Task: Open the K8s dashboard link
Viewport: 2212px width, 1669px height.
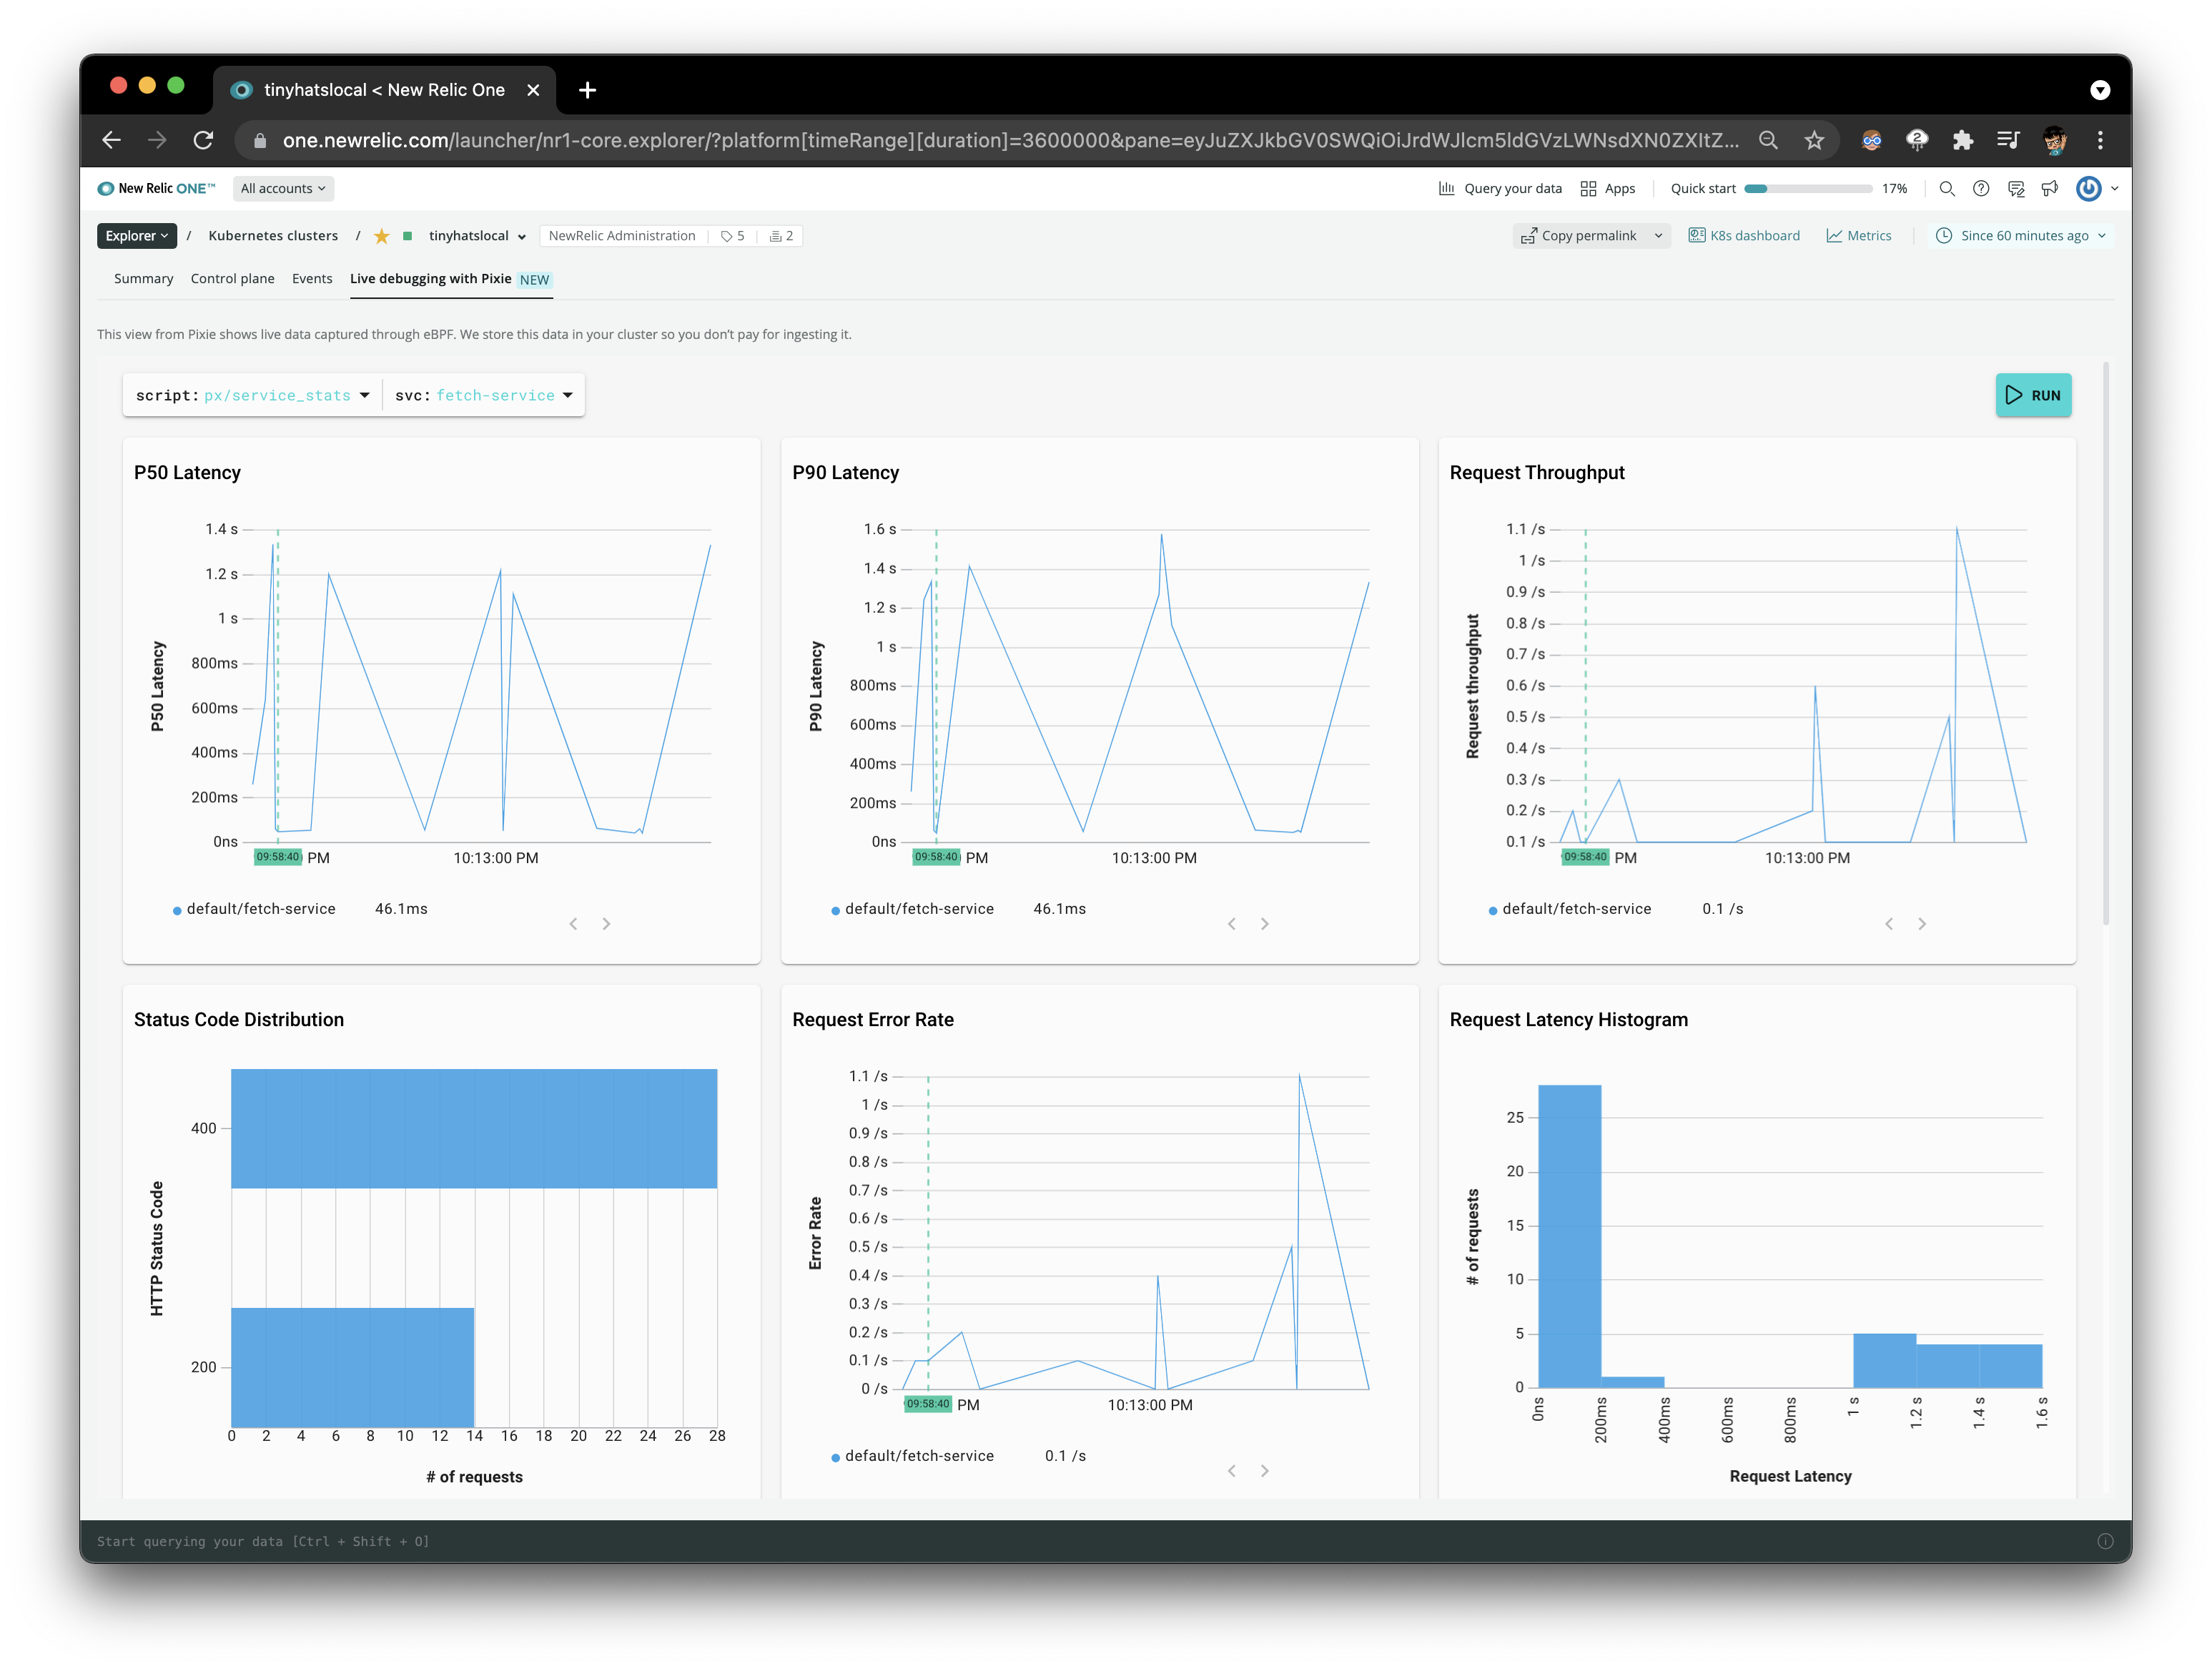Action: pos(1744,236)
